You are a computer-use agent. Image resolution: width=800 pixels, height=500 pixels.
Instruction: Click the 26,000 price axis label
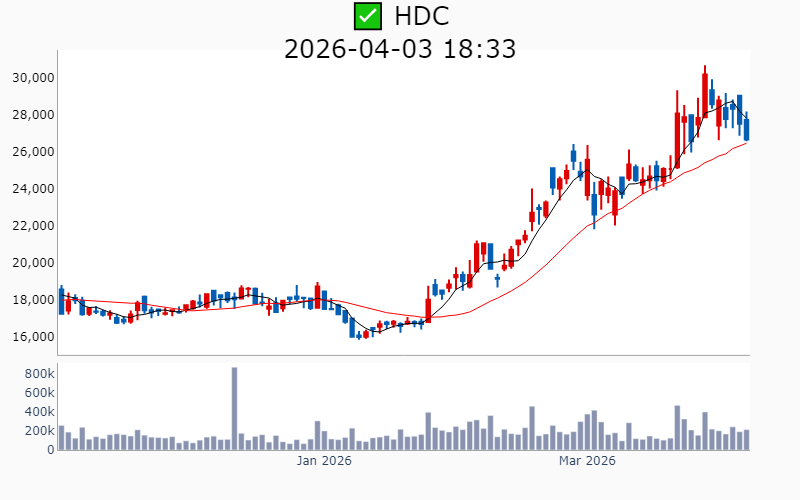click(x=33, y=152)
